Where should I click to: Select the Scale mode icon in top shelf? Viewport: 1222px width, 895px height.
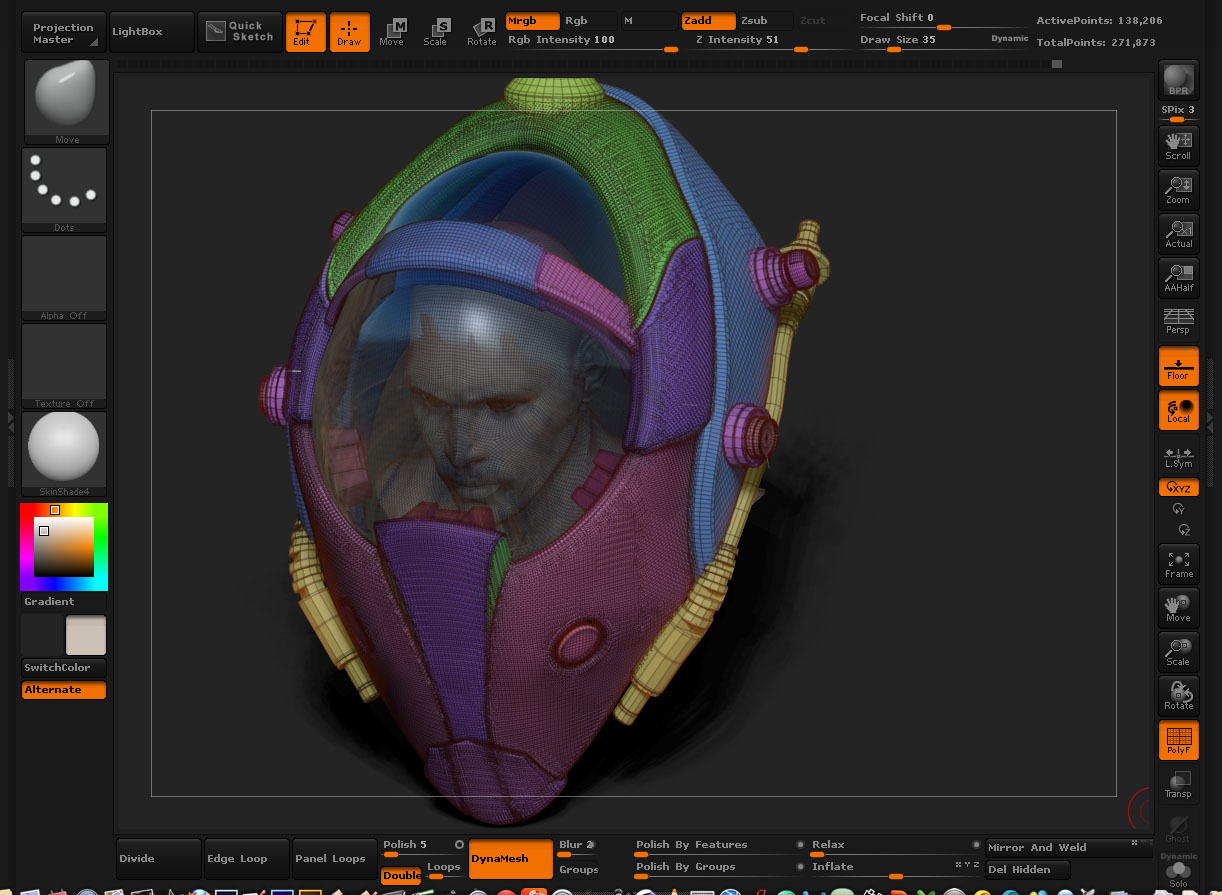[435, 32]
